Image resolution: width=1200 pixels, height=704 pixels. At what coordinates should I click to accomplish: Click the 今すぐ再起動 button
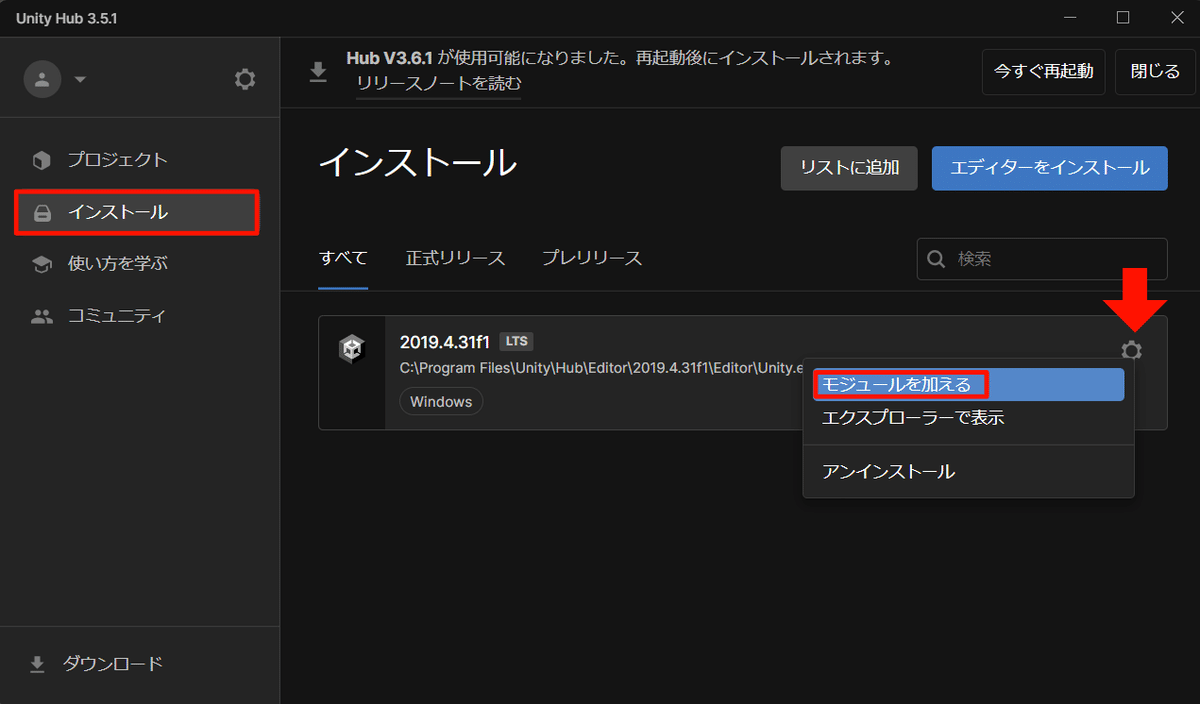tap(1043, 72)
